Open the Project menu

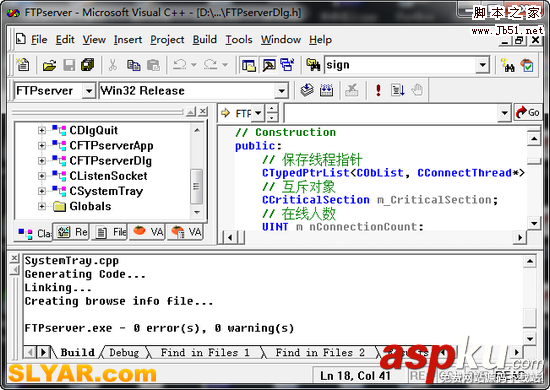[x=167, y=40]
